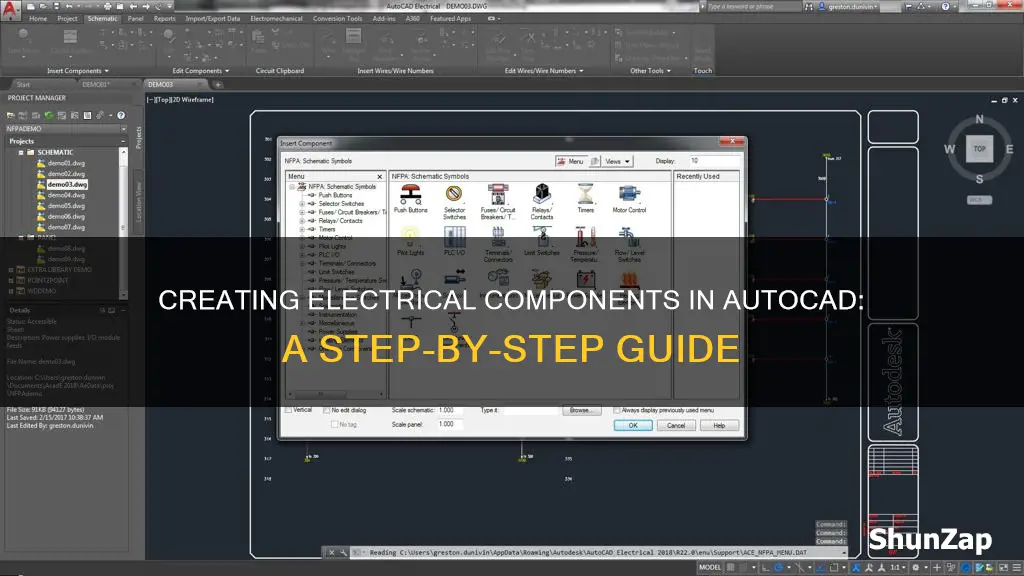Click the N compass direction on ViewCube

(979, 119)
